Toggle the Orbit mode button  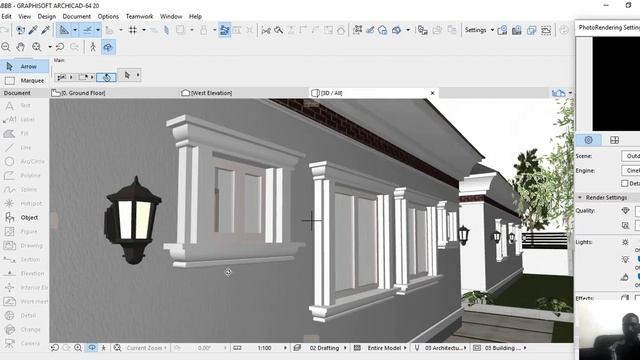click(108, 47)
